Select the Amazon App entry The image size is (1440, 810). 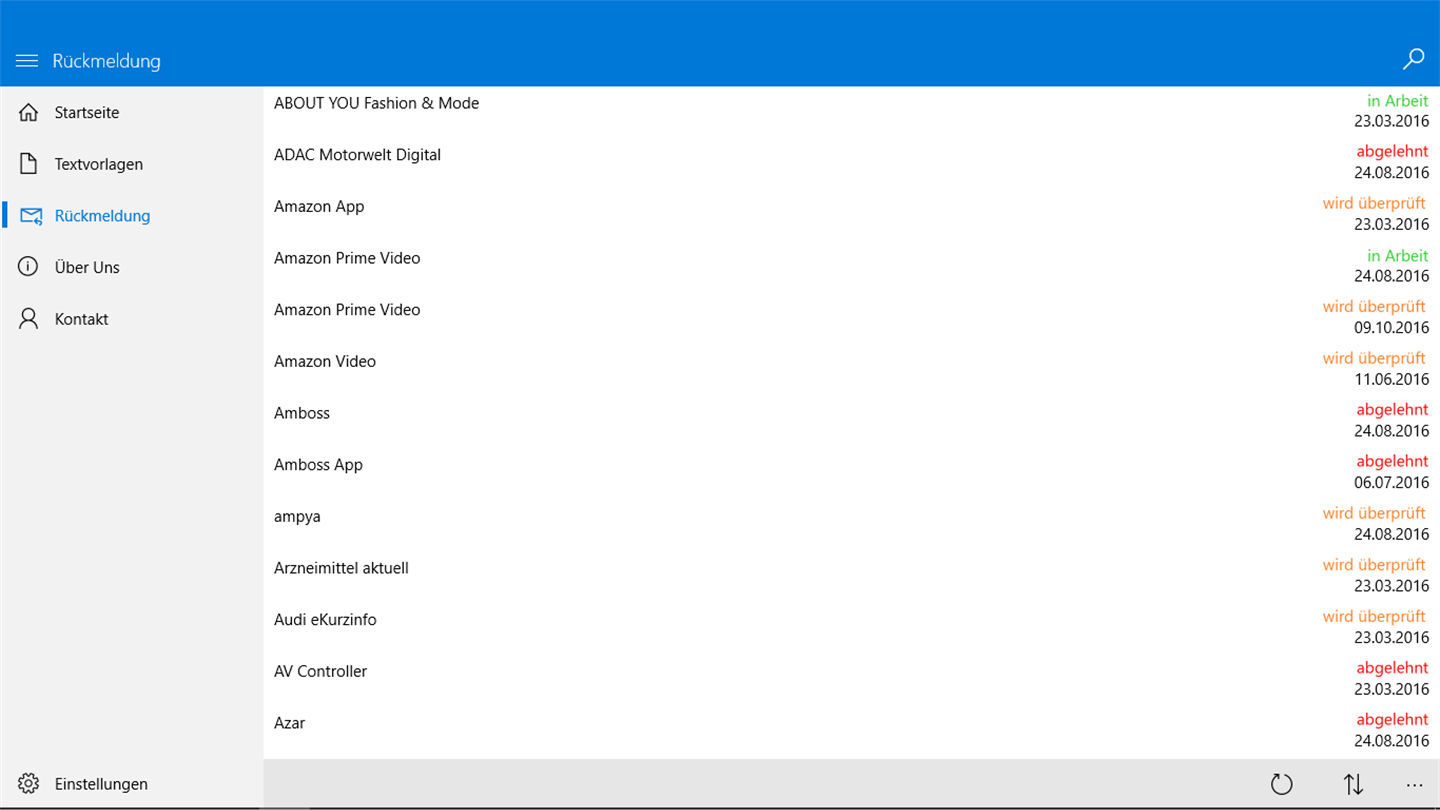pyautogui.click(x=851, y=214)
